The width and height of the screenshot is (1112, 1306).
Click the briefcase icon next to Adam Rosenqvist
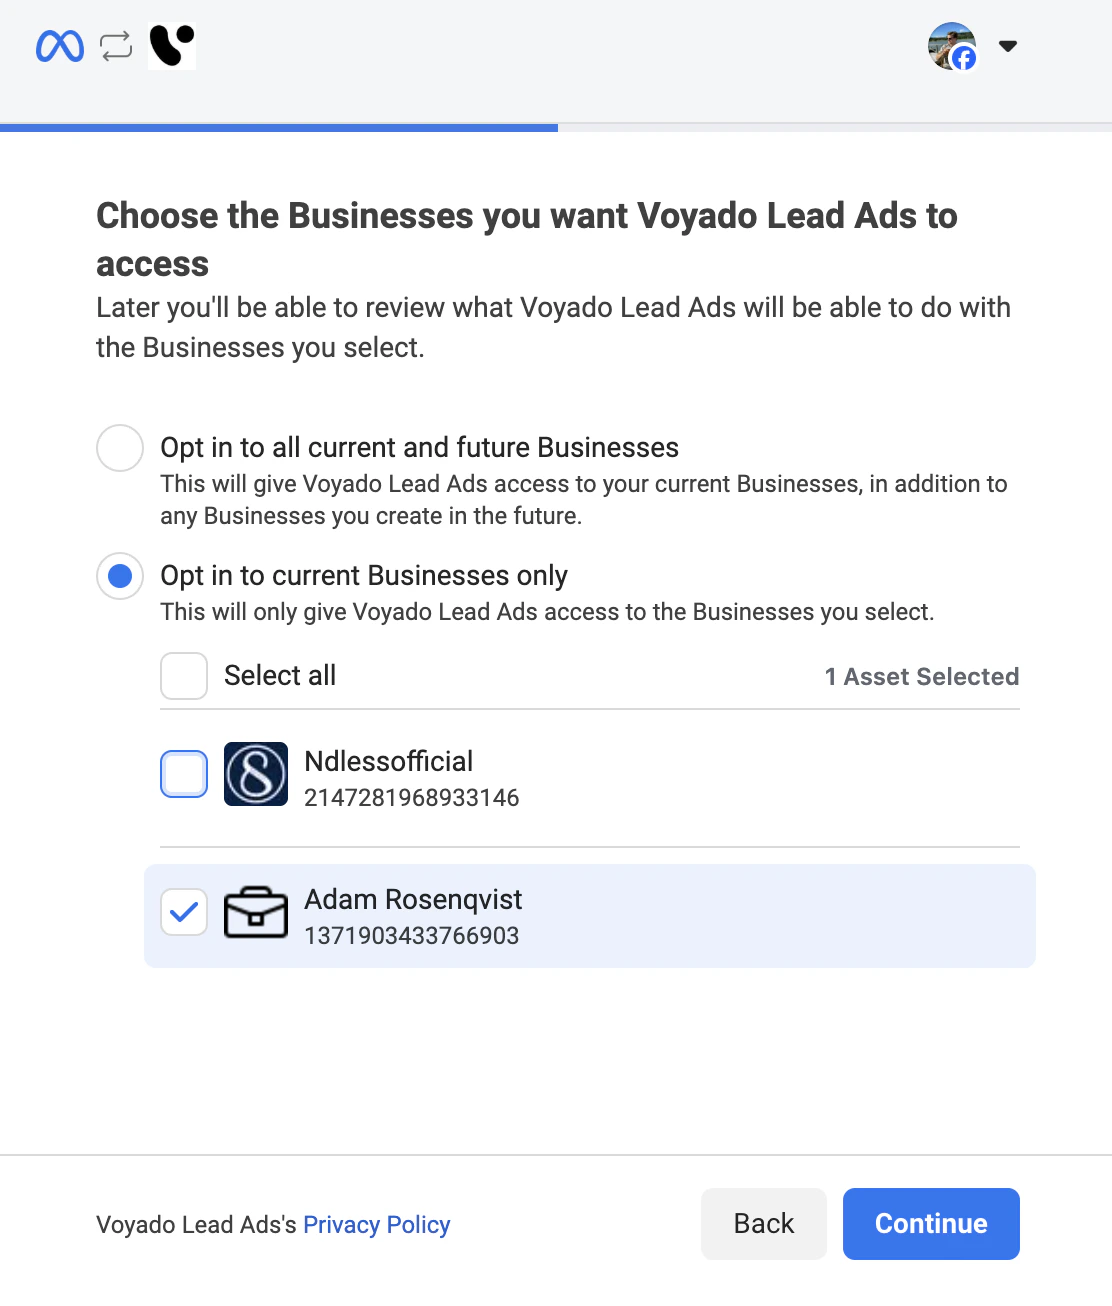click(255, 912)
